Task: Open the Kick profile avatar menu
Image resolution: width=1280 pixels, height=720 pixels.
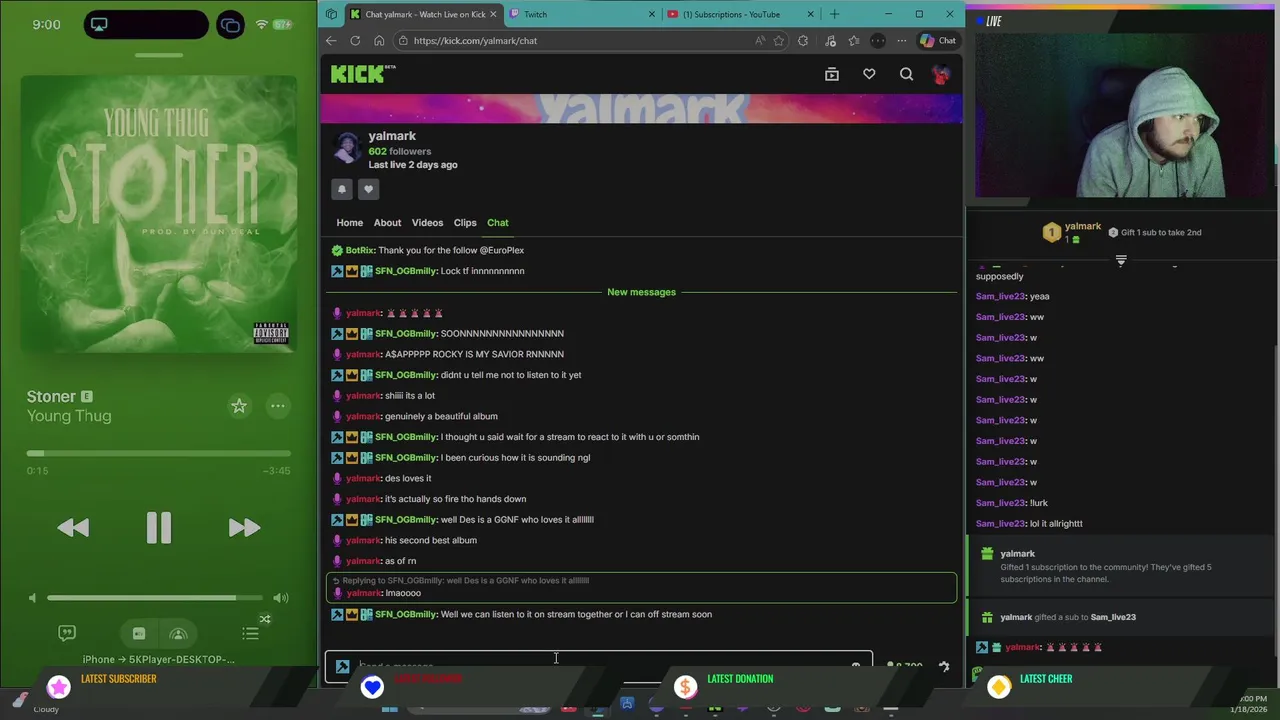Action: tap(941, 74)
